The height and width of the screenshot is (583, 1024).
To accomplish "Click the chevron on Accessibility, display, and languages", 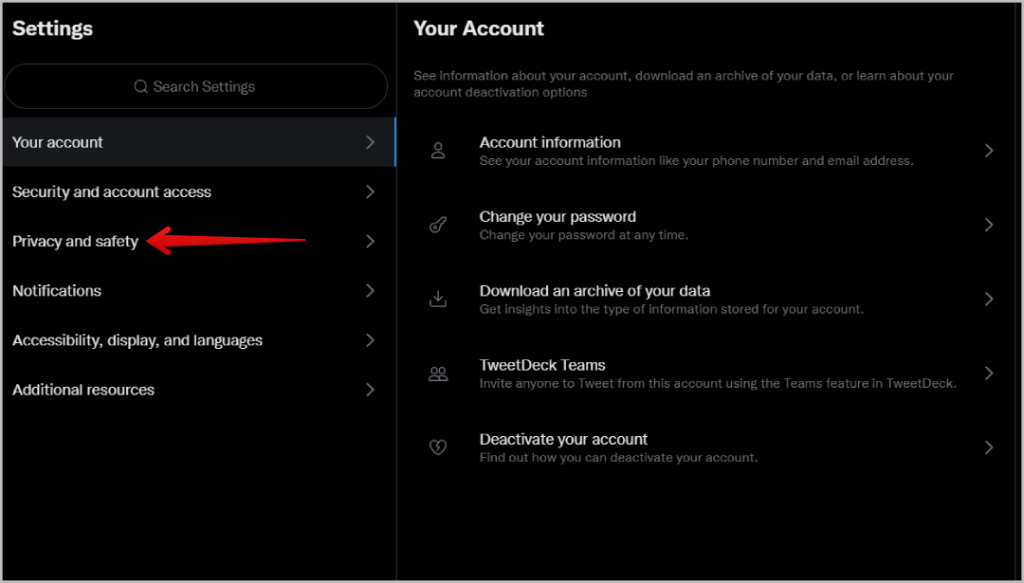I will pyautogui.click(x=370, y=340).
